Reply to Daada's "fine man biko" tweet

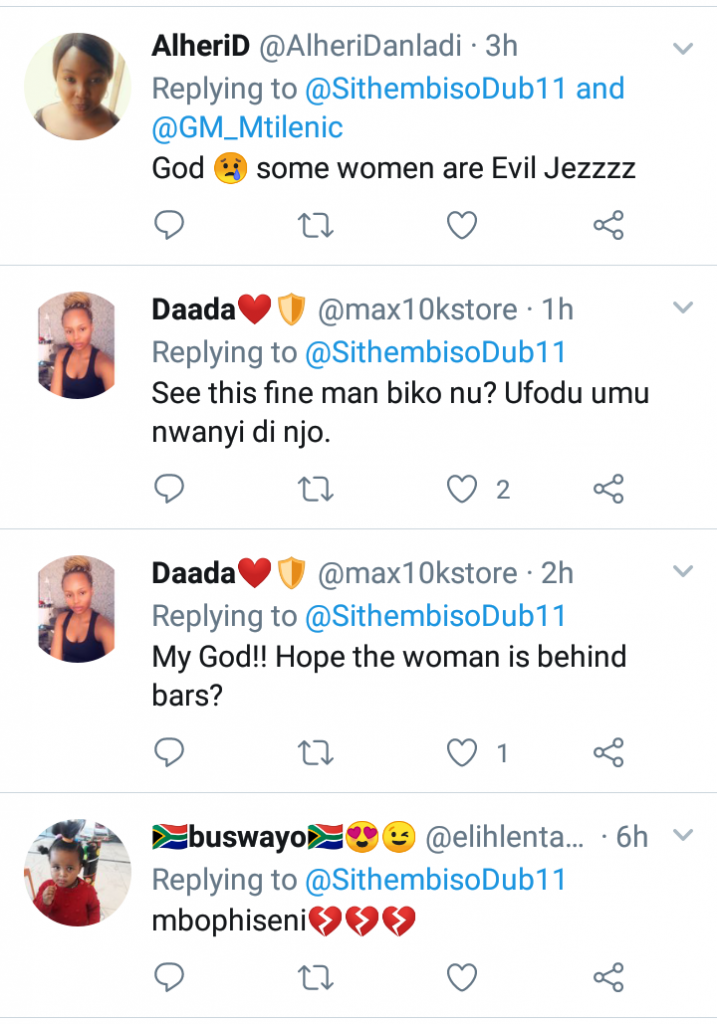click(170, 489)
